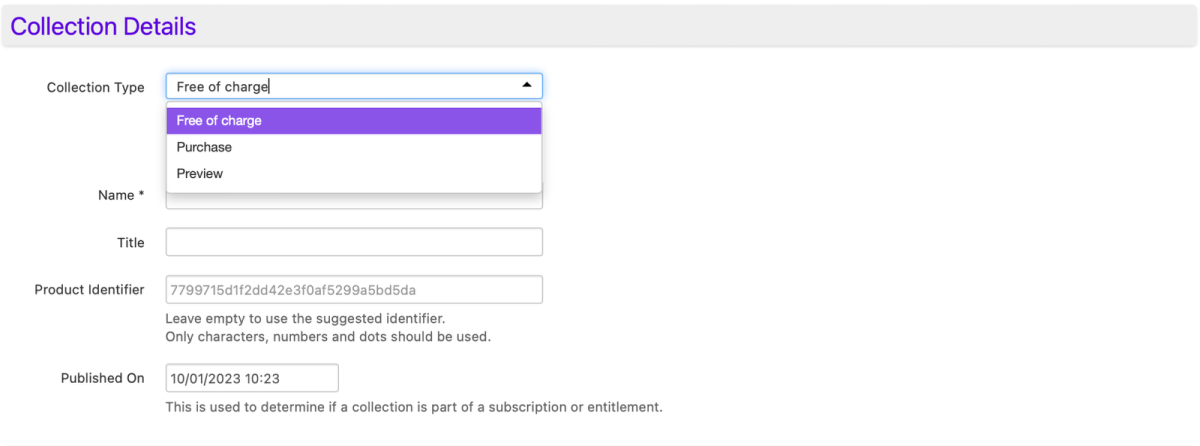The image size is (1200, 446).
Task: Focus the Product Identifier input field
Action: 353,290
